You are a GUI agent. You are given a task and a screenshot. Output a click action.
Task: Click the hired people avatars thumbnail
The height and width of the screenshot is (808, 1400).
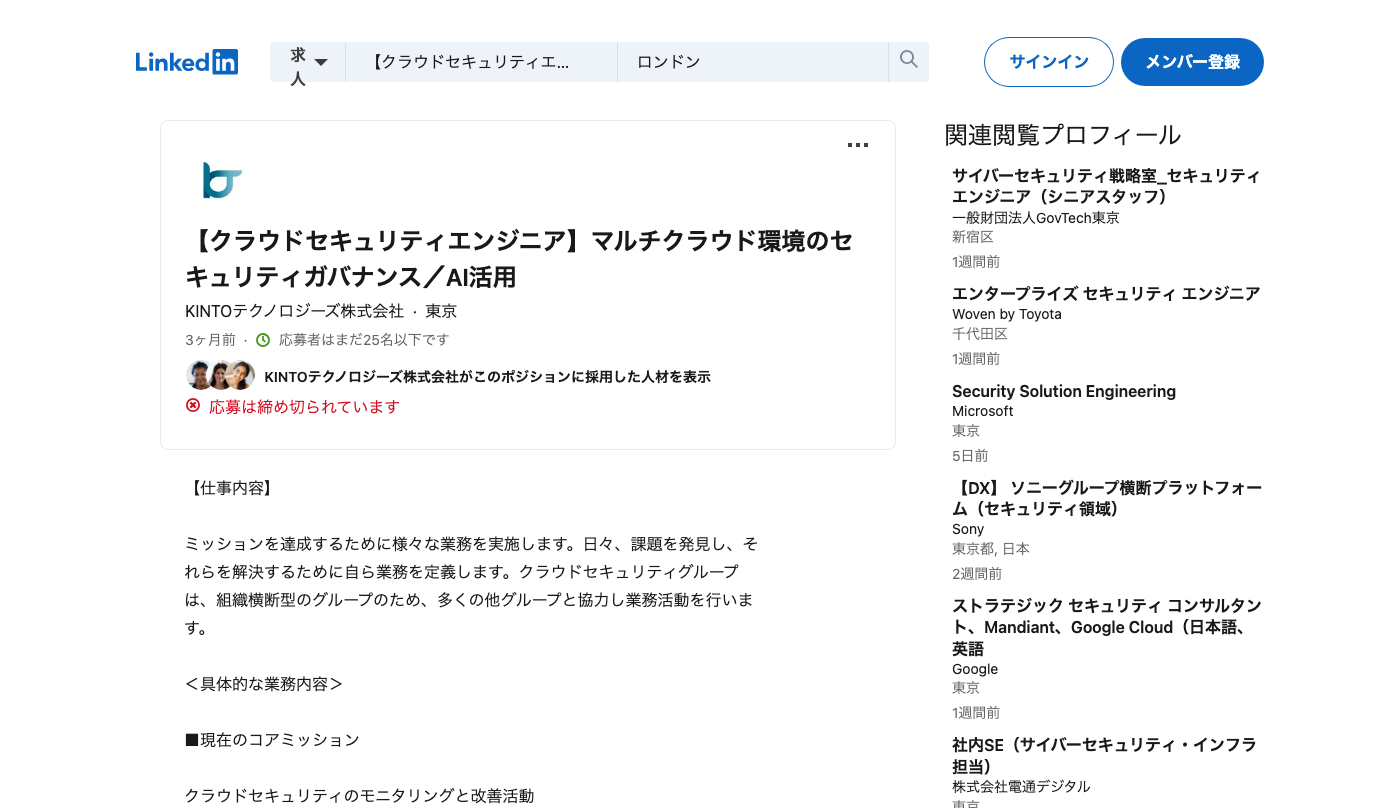220,375
